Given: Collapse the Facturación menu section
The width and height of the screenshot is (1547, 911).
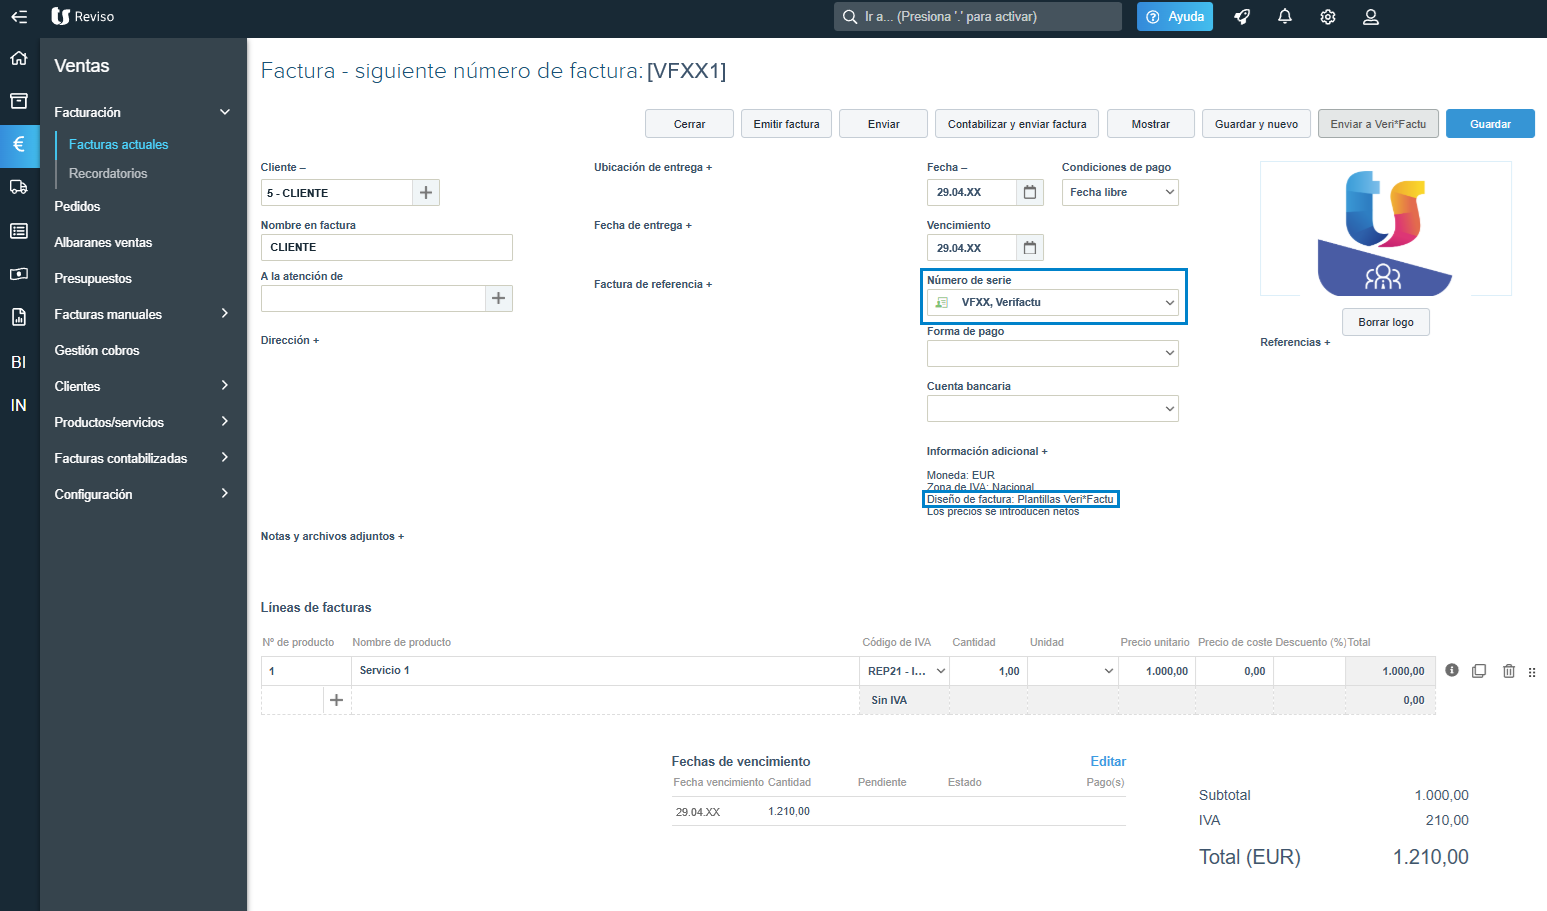Looking at the screenshot, I should [225, 112].
